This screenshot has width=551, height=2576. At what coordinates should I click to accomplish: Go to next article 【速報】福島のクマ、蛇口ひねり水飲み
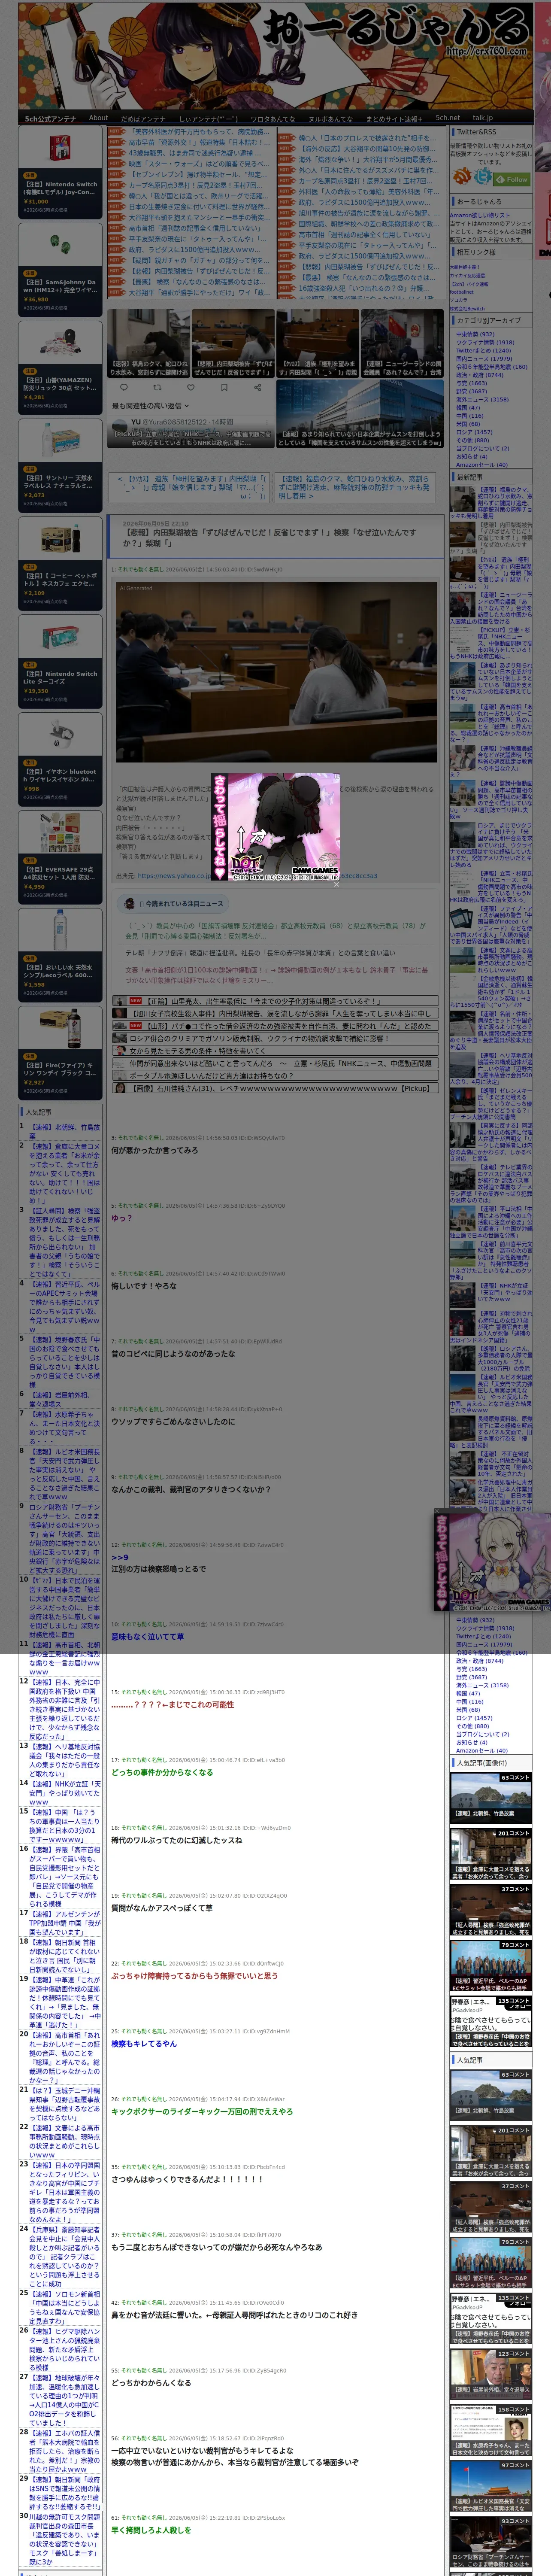354,487
